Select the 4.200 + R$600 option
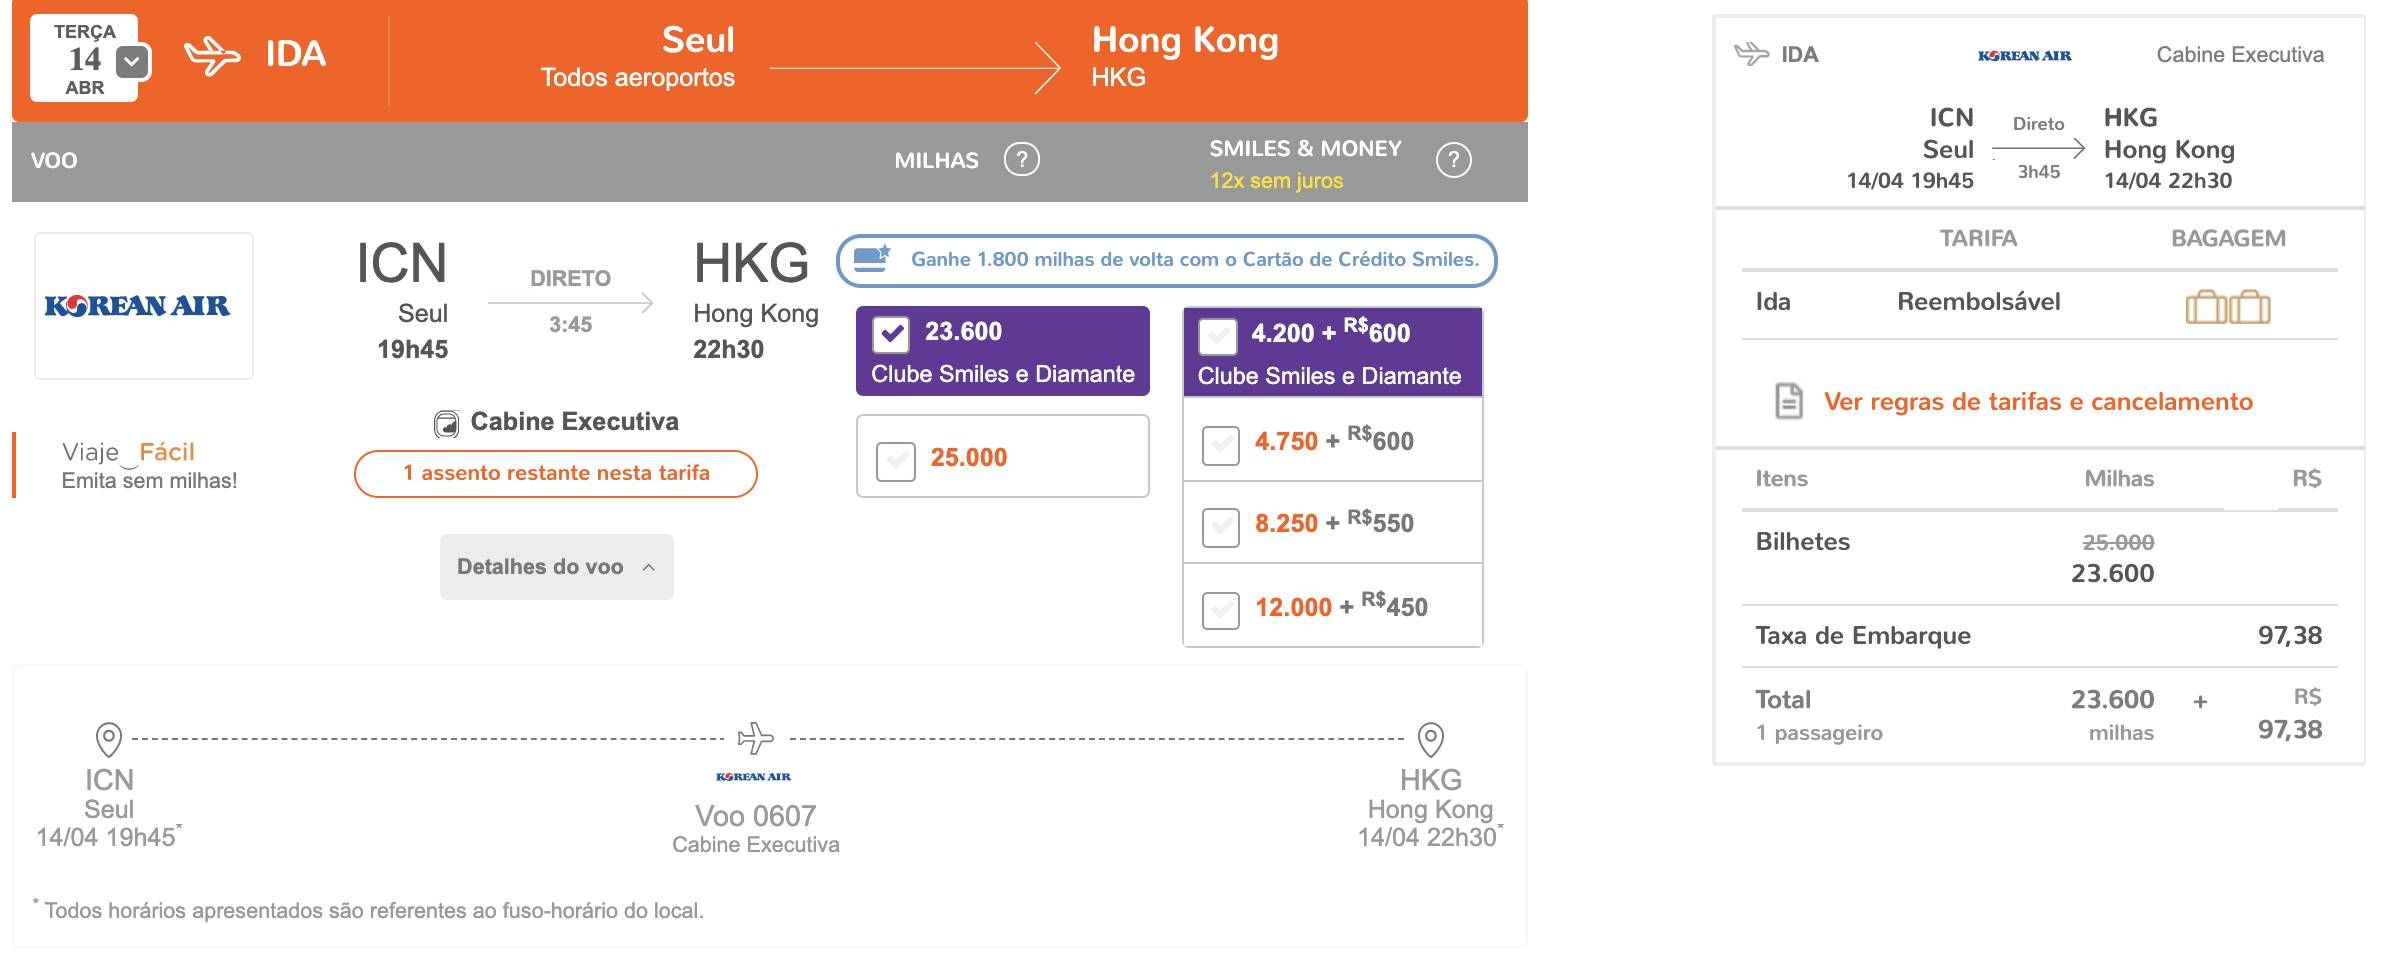 point(1217,337)
